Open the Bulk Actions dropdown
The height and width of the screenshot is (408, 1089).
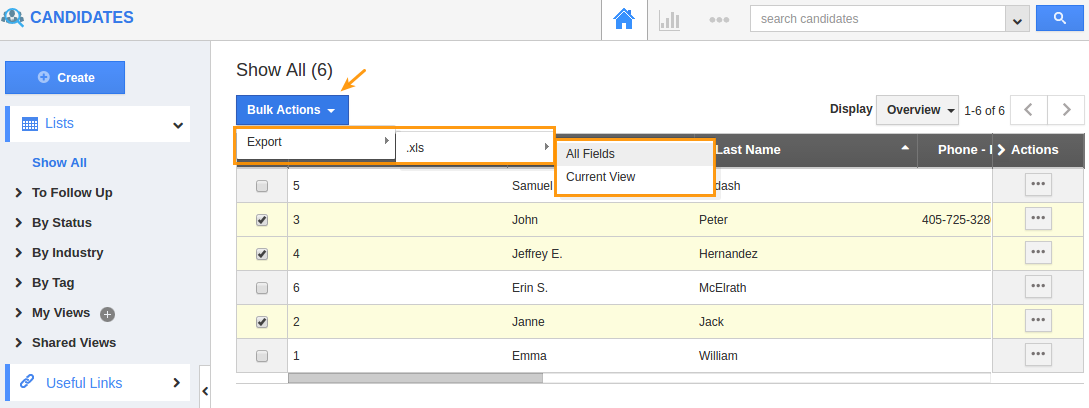[292, 110]
